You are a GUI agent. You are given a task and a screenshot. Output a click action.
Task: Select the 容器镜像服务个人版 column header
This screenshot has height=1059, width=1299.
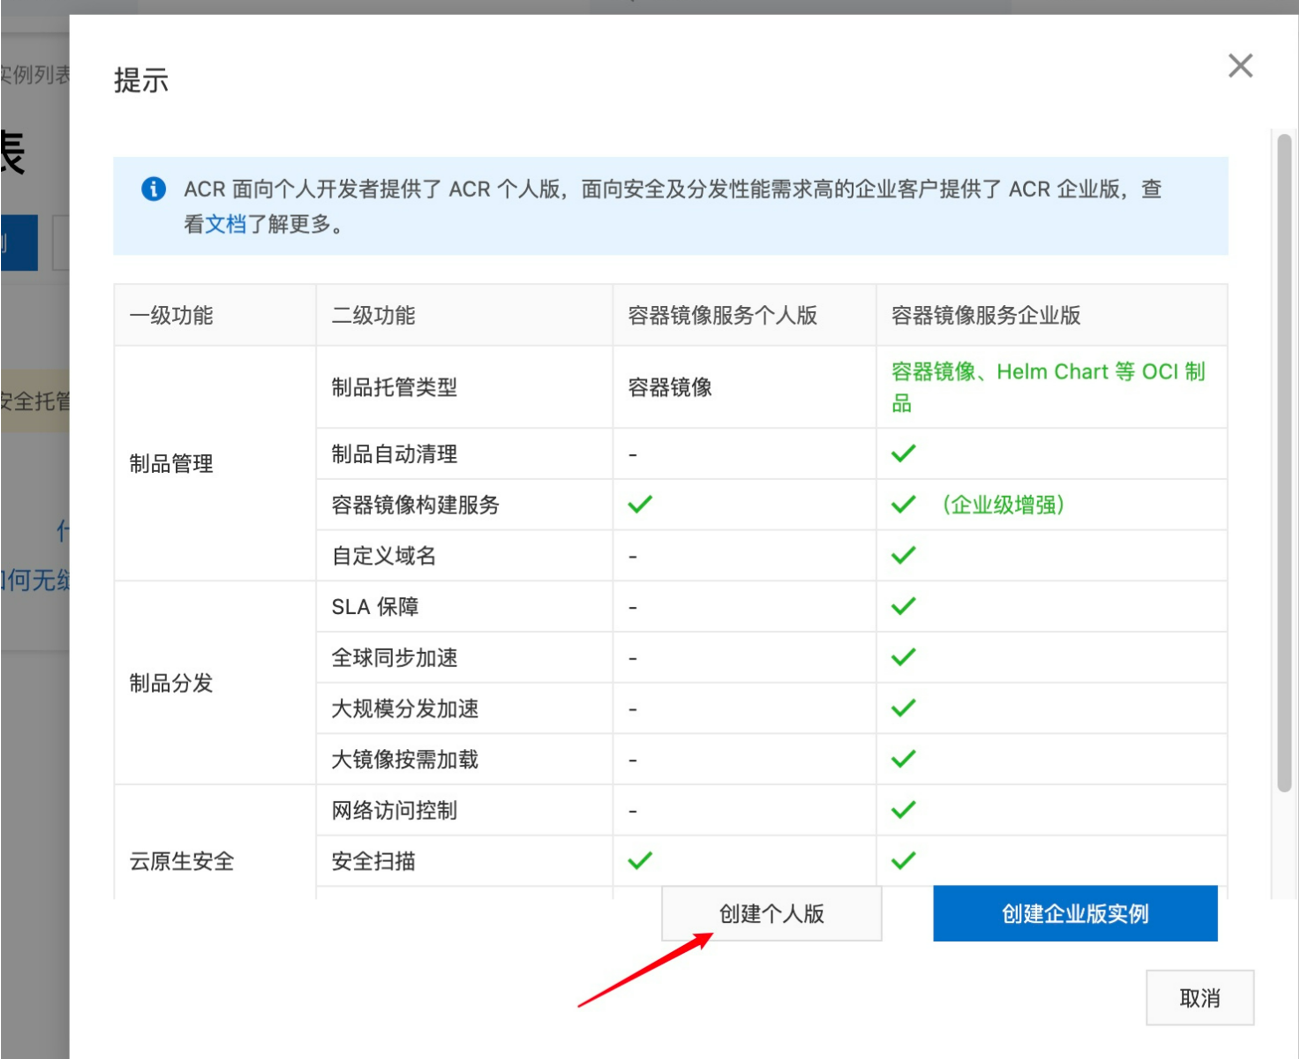(x=722, y=316)
